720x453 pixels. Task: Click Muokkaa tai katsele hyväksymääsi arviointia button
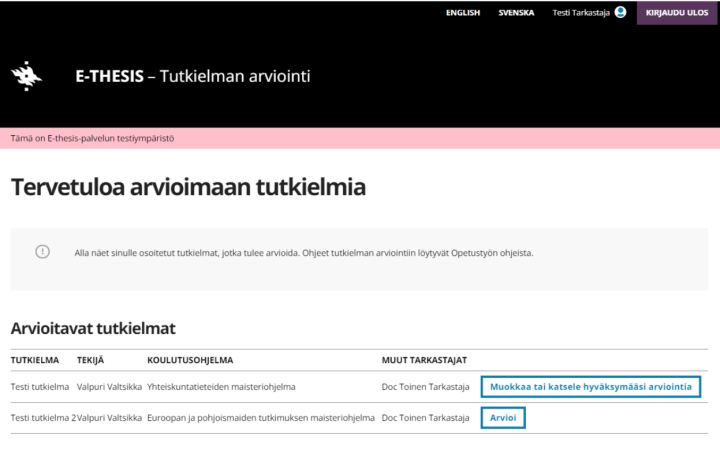[591, 387]
